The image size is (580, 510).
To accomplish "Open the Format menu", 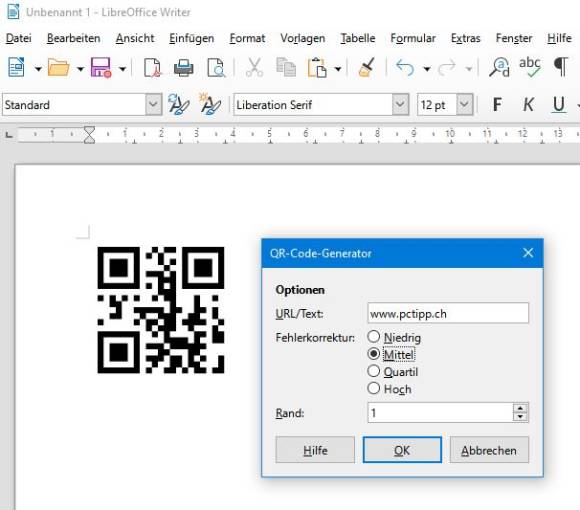I will [247, 38].
